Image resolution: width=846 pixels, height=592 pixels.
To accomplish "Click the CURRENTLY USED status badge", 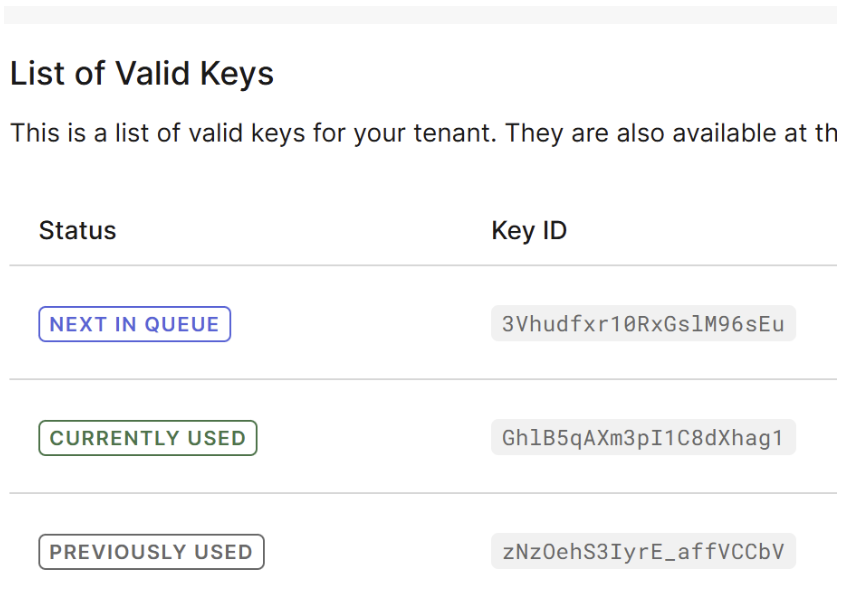I will click(x=147, y=438).
